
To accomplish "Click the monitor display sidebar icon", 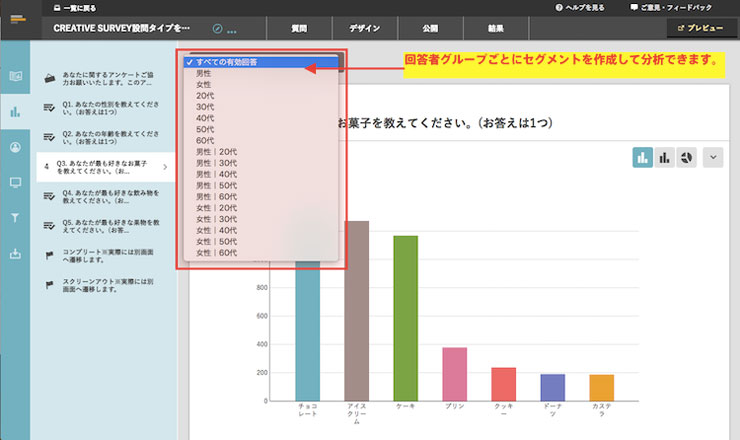I will (15, 182).
